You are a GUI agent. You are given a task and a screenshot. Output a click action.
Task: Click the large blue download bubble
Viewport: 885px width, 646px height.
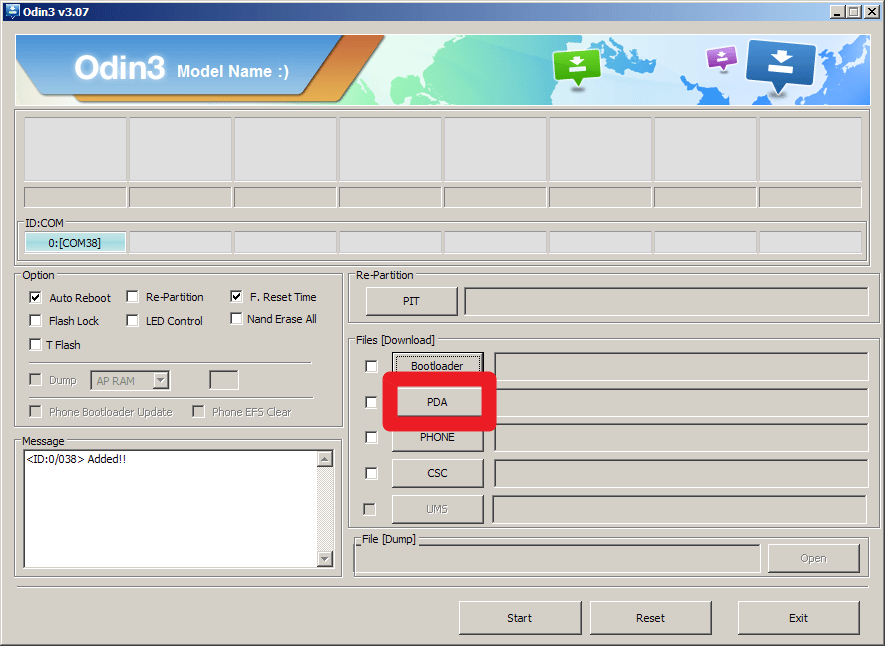(781, 66)
